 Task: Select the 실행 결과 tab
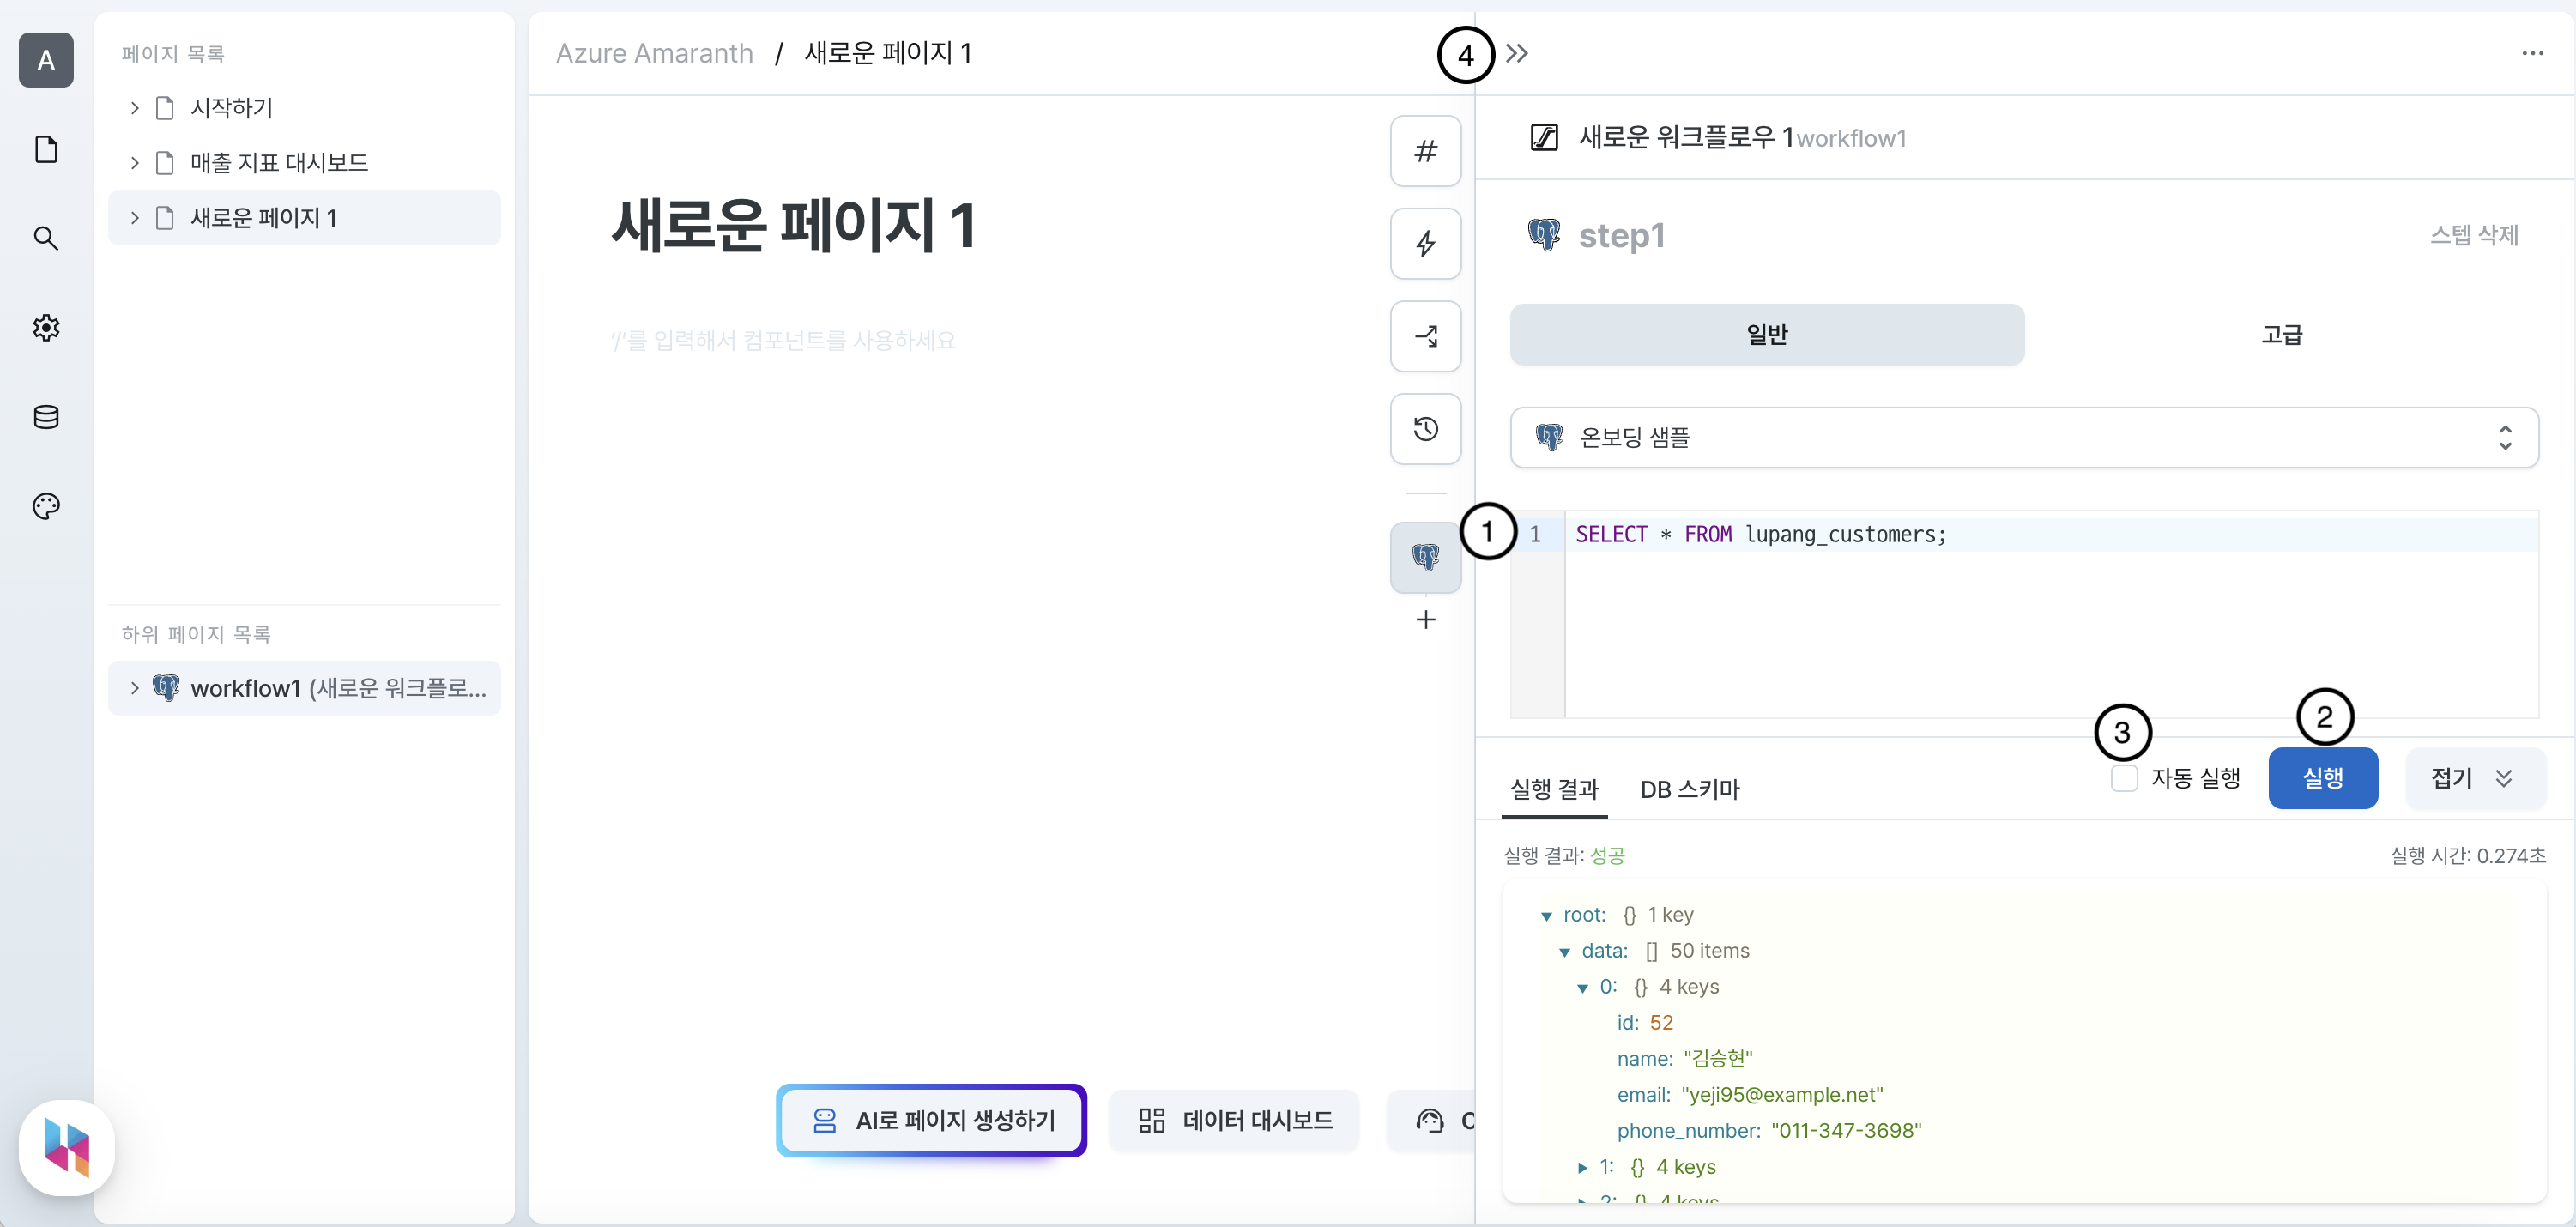pyautogui.click(x=1554, y=790)
